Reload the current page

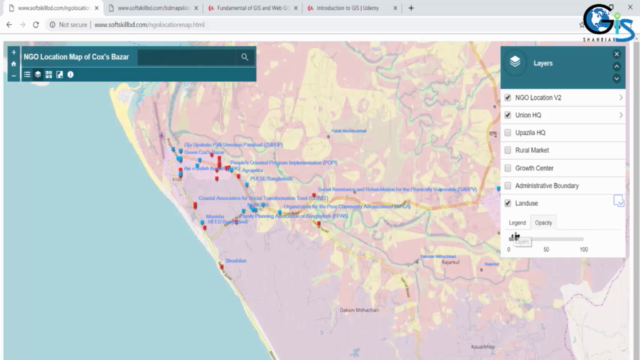(36, 25)
